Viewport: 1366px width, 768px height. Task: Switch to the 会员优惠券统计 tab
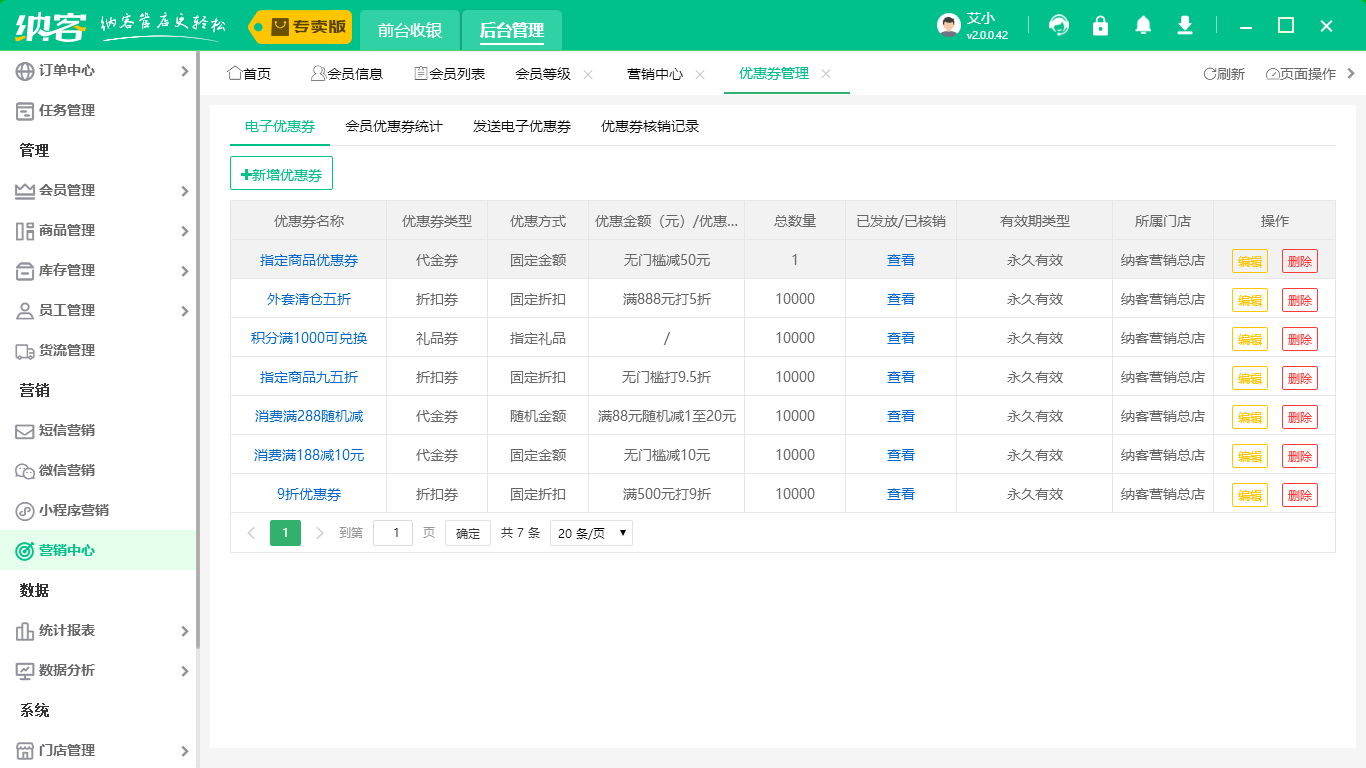393,126
